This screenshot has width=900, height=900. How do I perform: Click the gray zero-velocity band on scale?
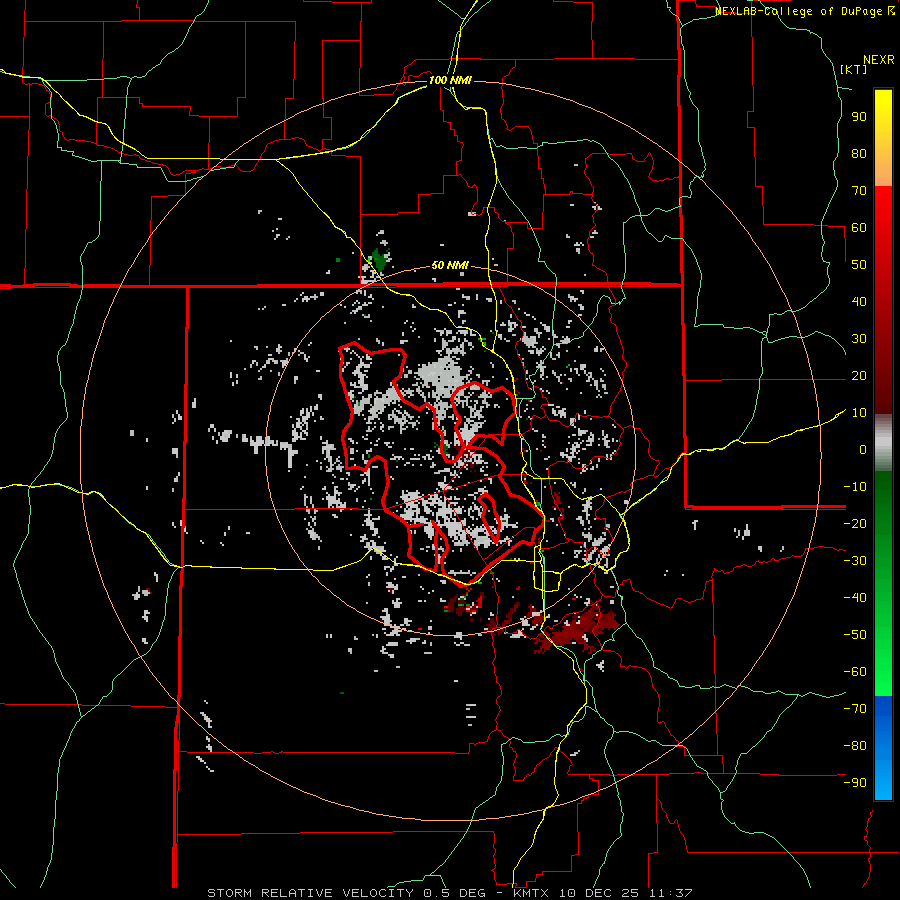(883, 442)
